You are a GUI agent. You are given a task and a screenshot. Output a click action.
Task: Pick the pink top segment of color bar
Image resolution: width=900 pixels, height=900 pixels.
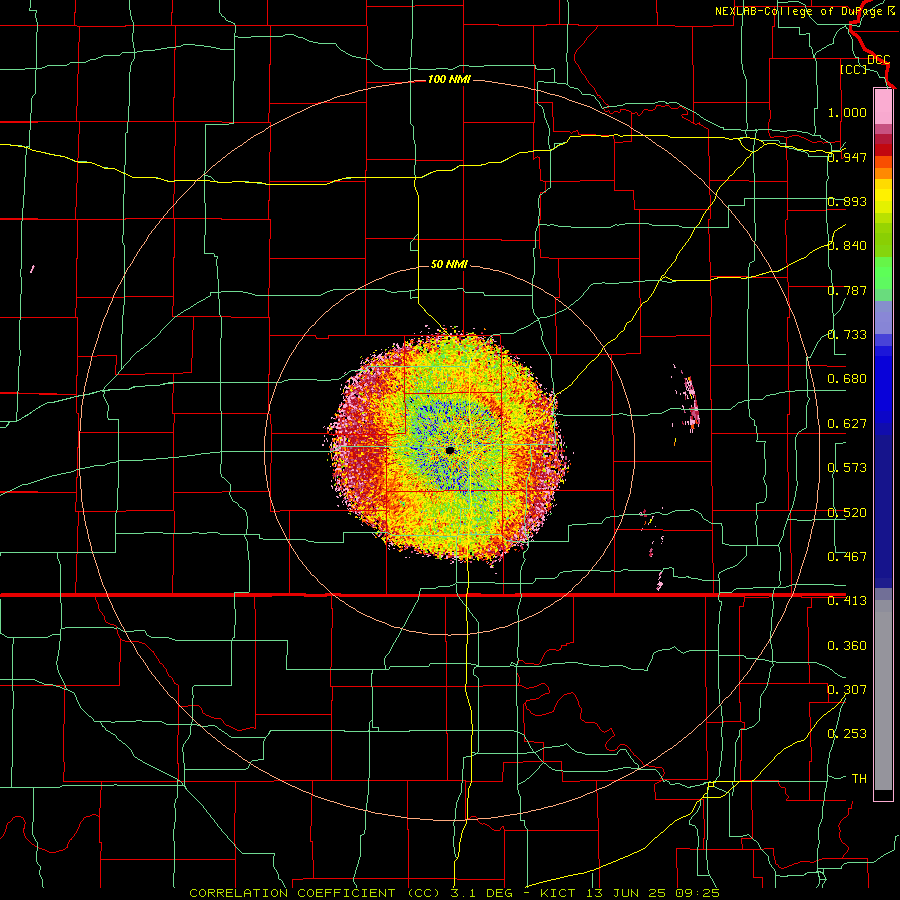click(883, 107)
